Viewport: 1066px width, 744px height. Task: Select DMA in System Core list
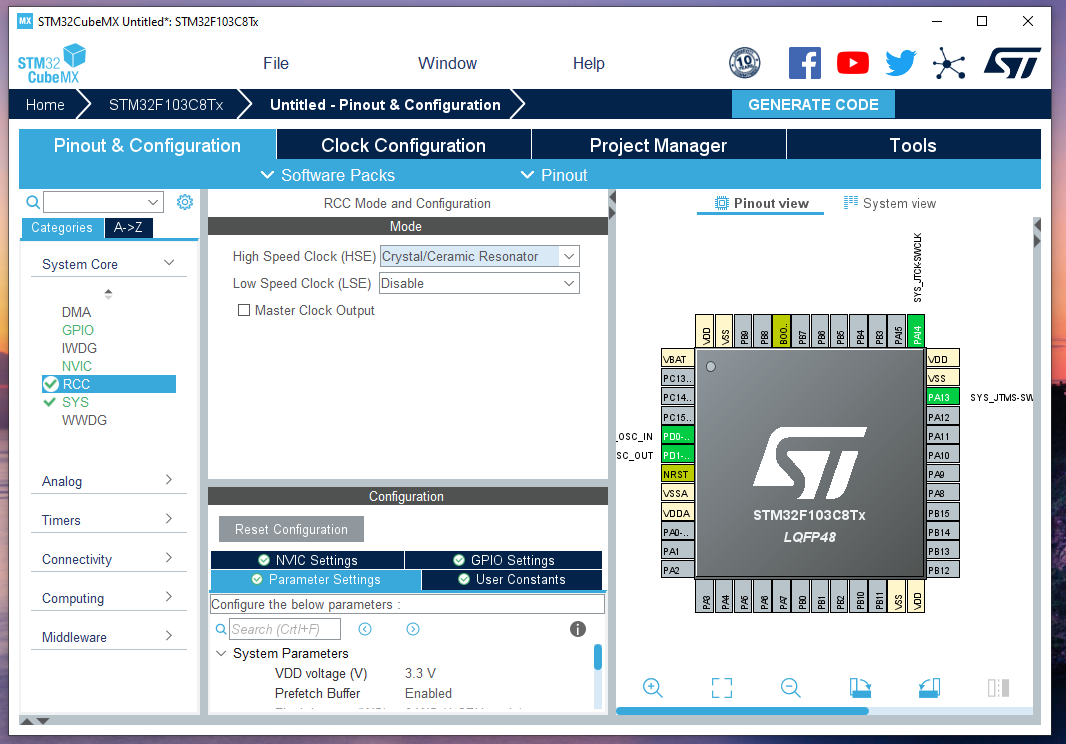click(x=76, y=311)
